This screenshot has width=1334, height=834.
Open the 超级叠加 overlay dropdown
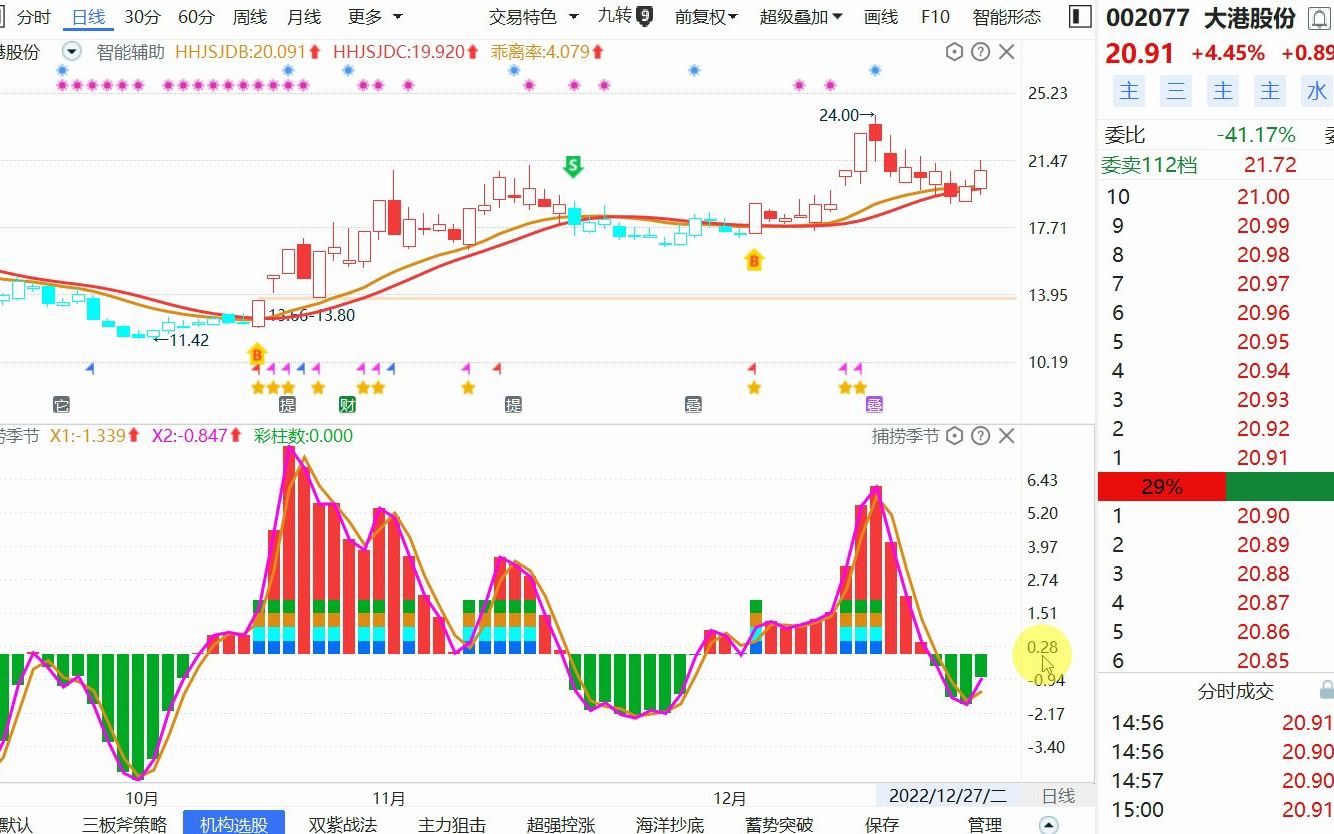[801, 17]
